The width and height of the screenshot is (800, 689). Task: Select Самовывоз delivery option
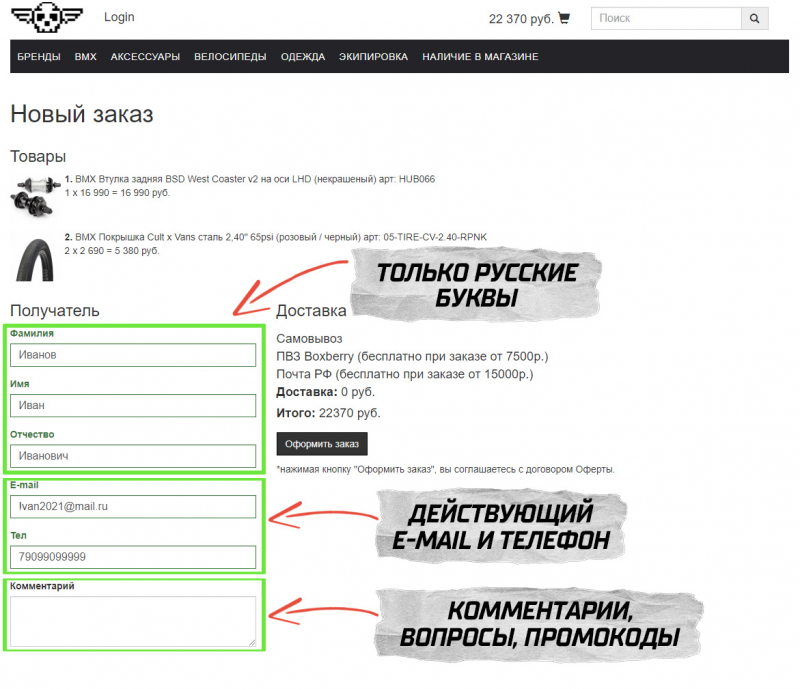click(x=309, y=339)
